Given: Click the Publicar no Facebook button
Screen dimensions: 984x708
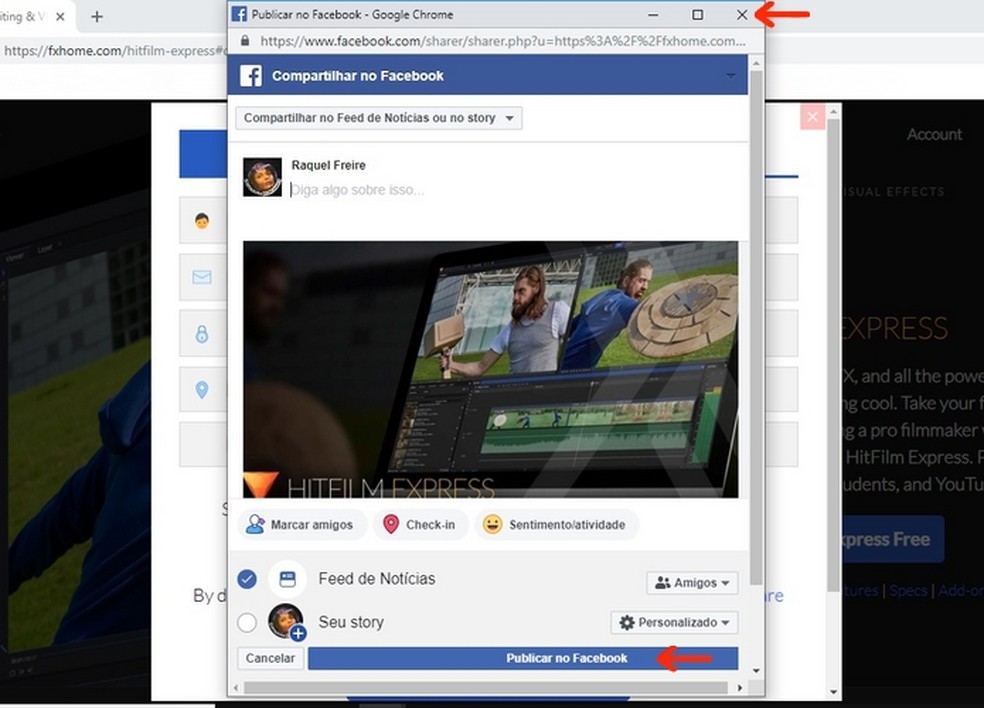Looking at the screenshot, I should 523,658.
